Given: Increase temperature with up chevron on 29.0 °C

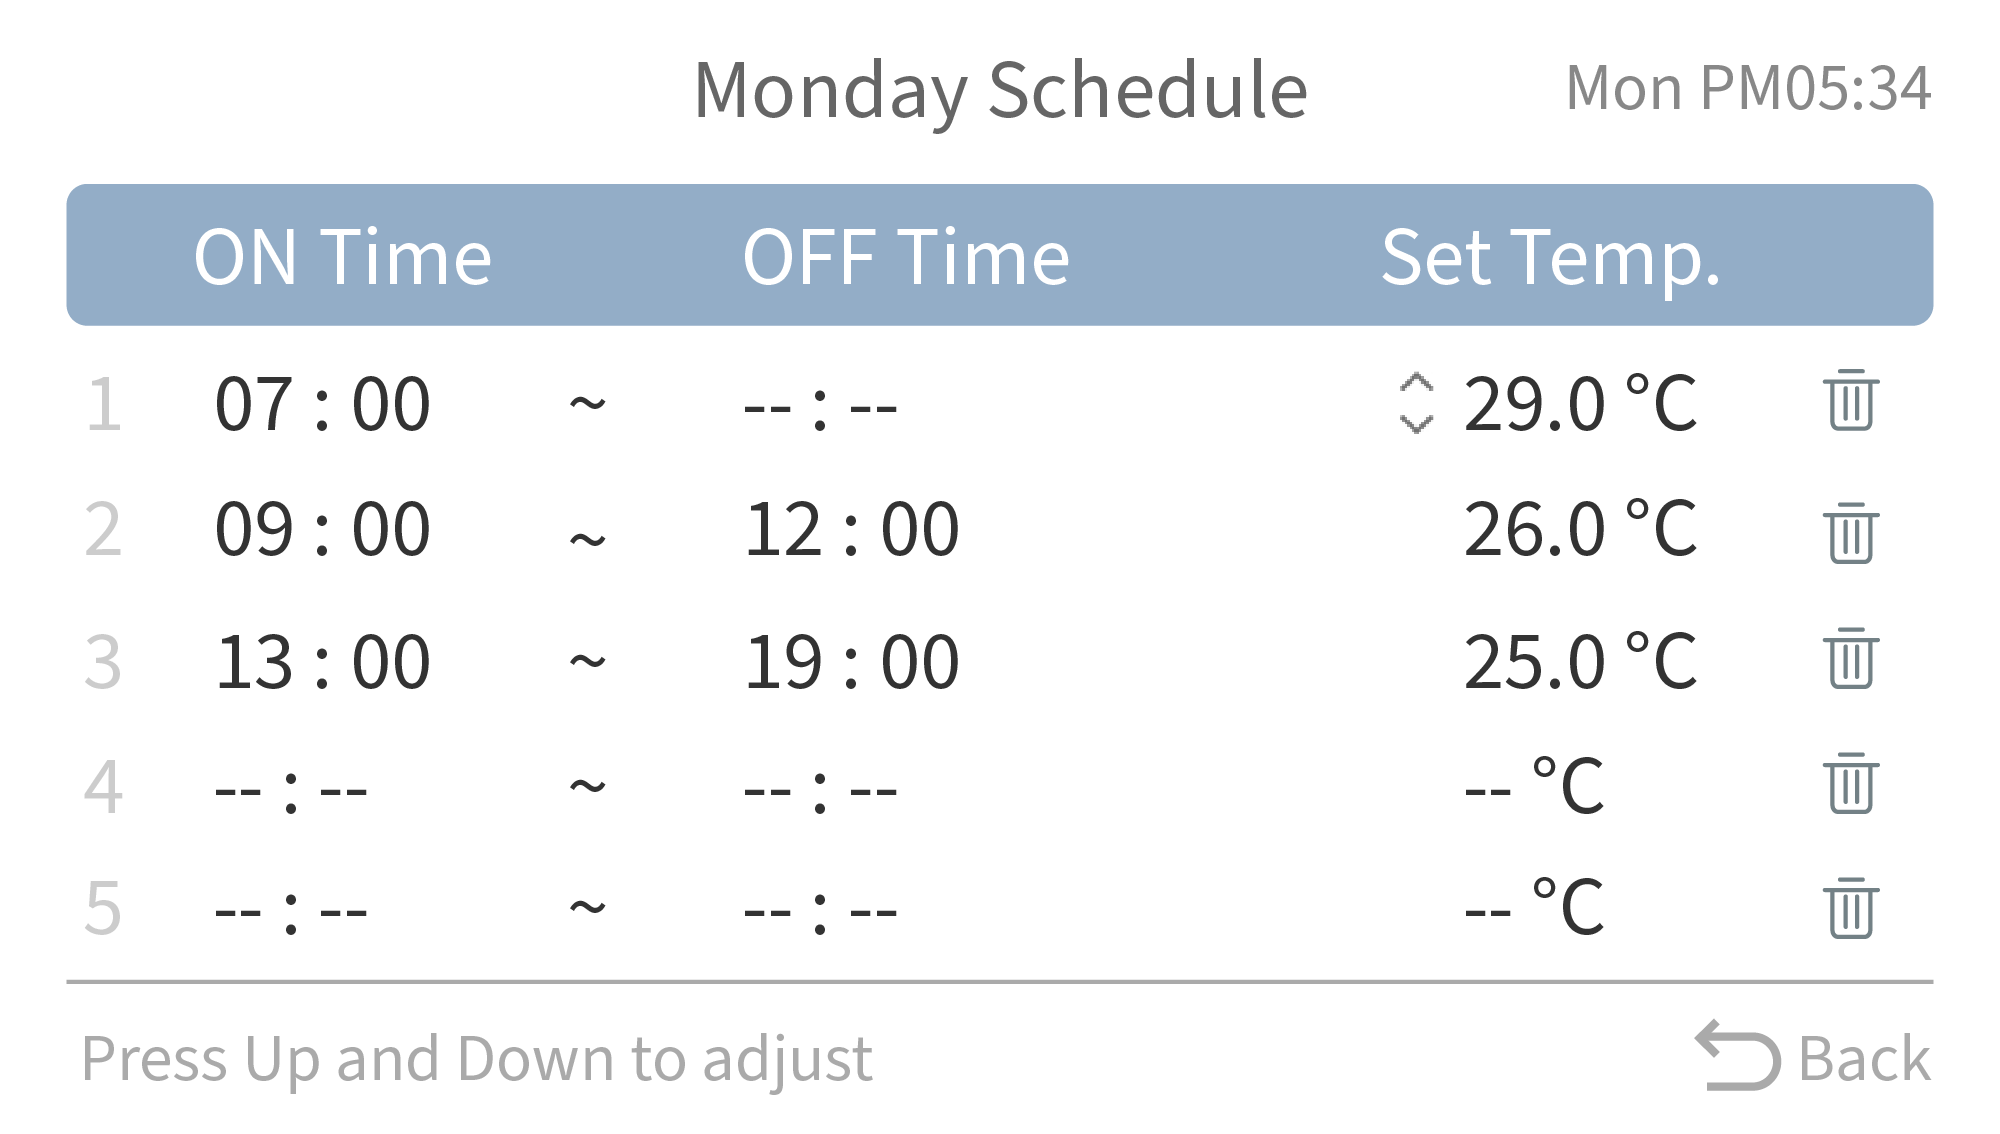Looking at the screenshot, I should click(x=1416, y=383).
